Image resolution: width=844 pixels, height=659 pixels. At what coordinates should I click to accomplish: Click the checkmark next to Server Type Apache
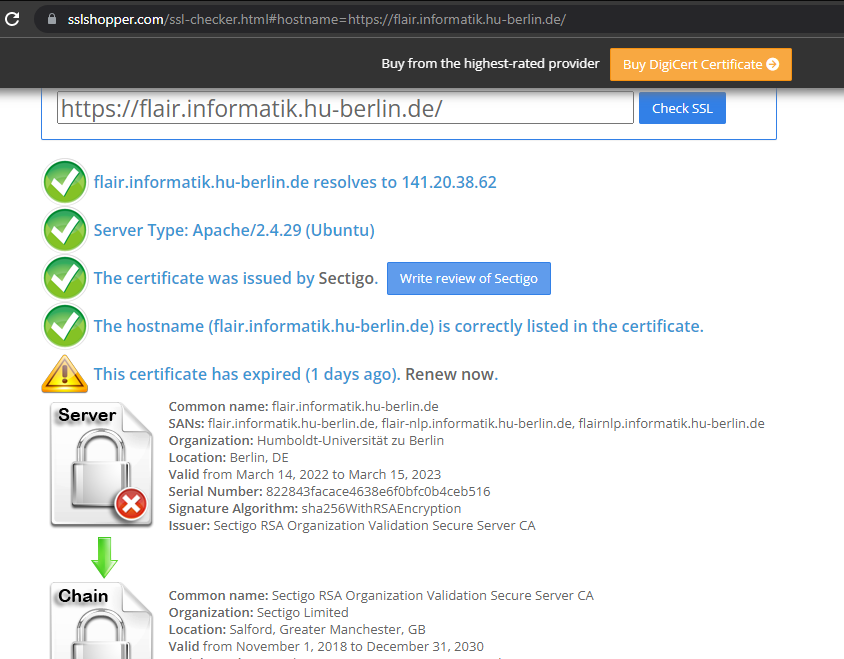[64, 230]
